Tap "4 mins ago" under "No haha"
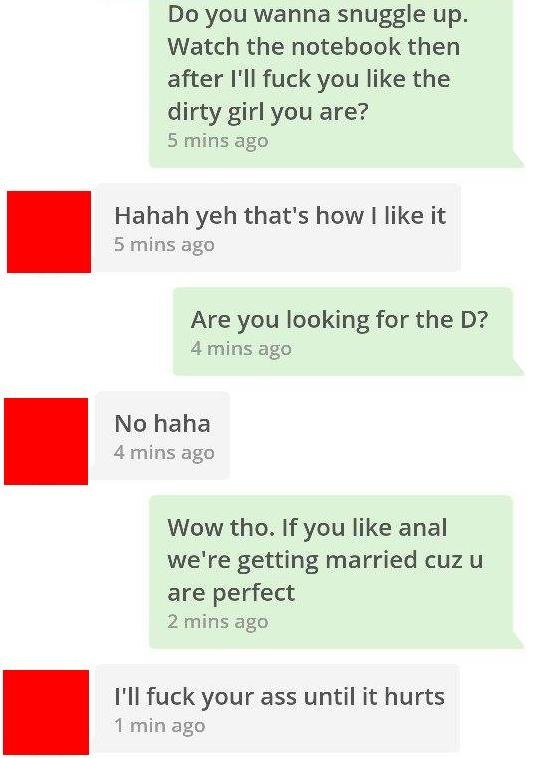This screenshot has width=540, height=758. pyautogui.click(x=164, y=453)
